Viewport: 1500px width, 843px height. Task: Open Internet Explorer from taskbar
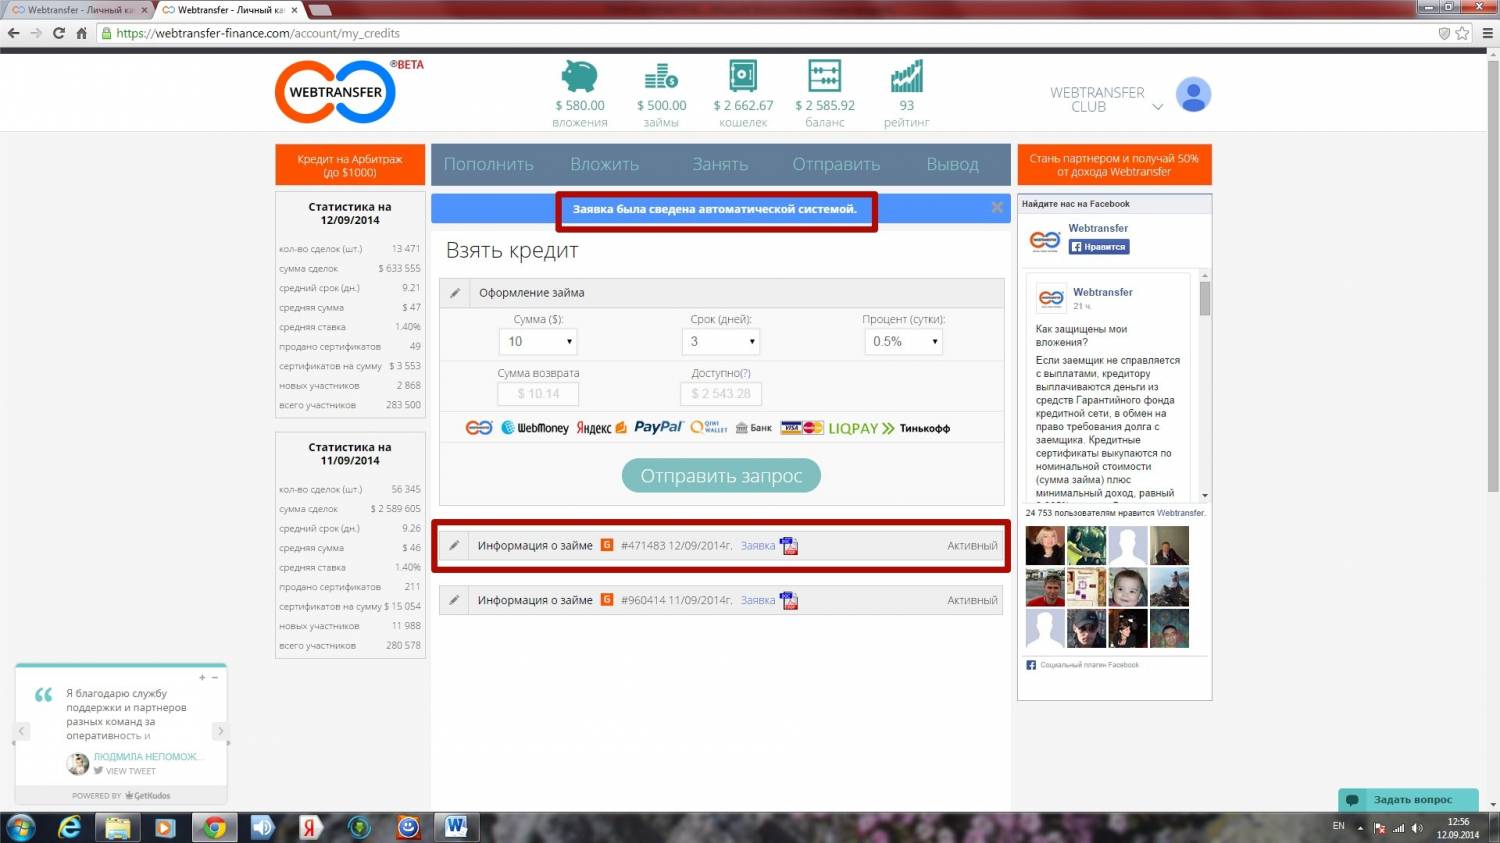pos(70,827)
